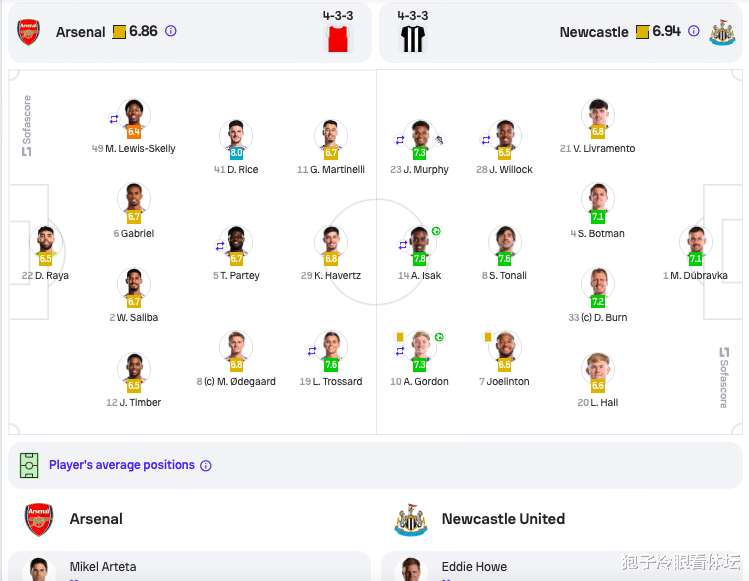Click the yellow card icon next to Joelinton

tap(488, 337)
